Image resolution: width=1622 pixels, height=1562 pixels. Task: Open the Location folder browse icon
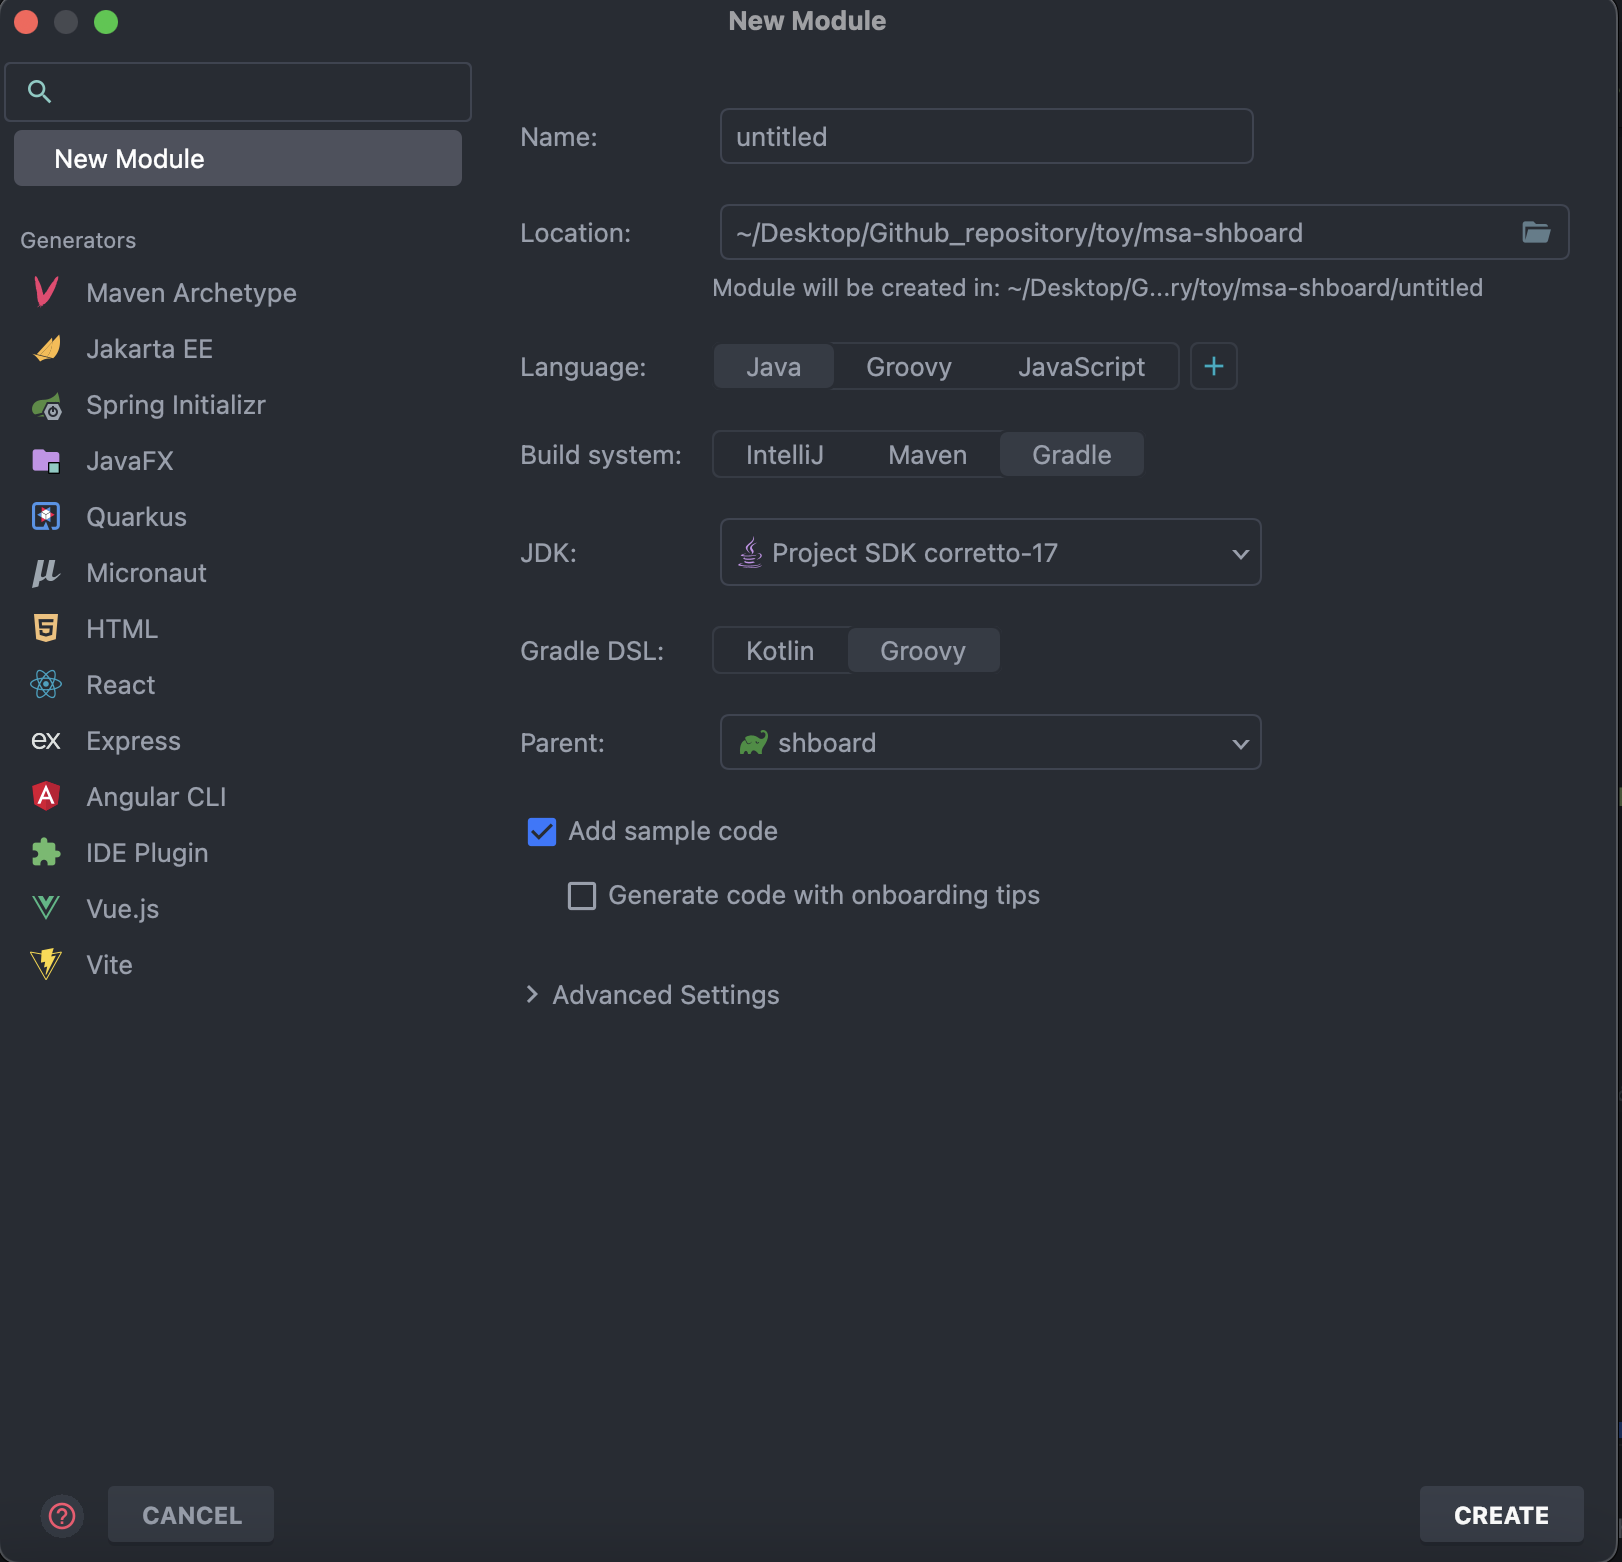[1536, 233]
